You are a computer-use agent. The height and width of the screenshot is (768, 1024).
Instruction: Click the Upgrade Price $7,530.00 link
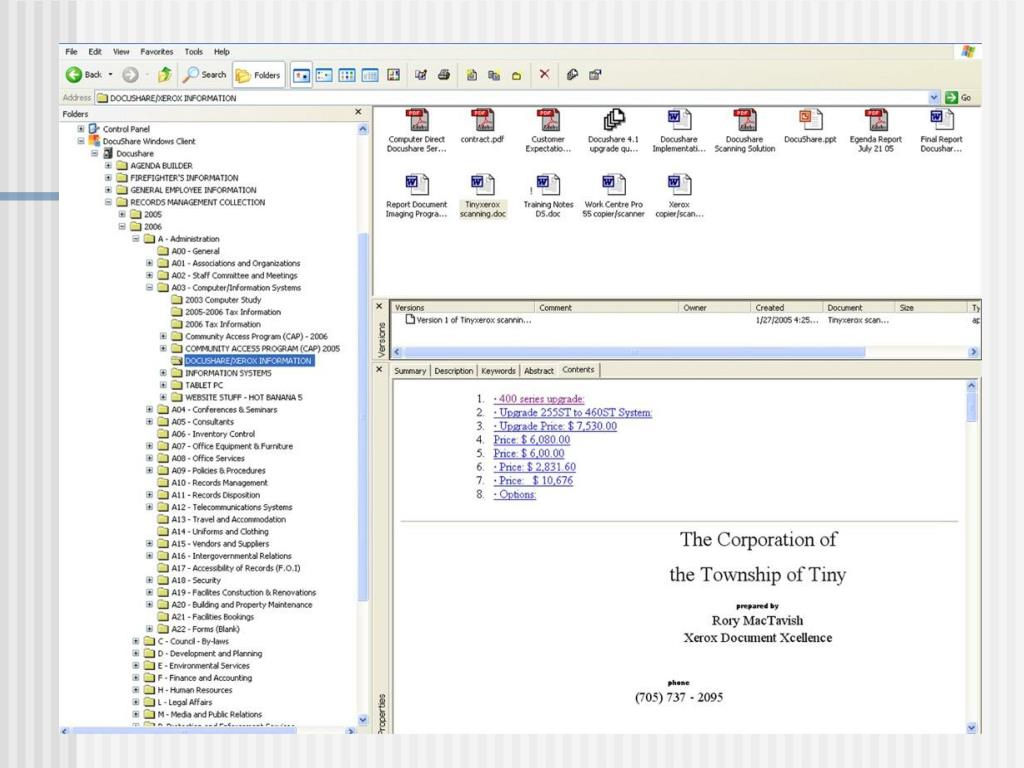click(x=555, y=426)
